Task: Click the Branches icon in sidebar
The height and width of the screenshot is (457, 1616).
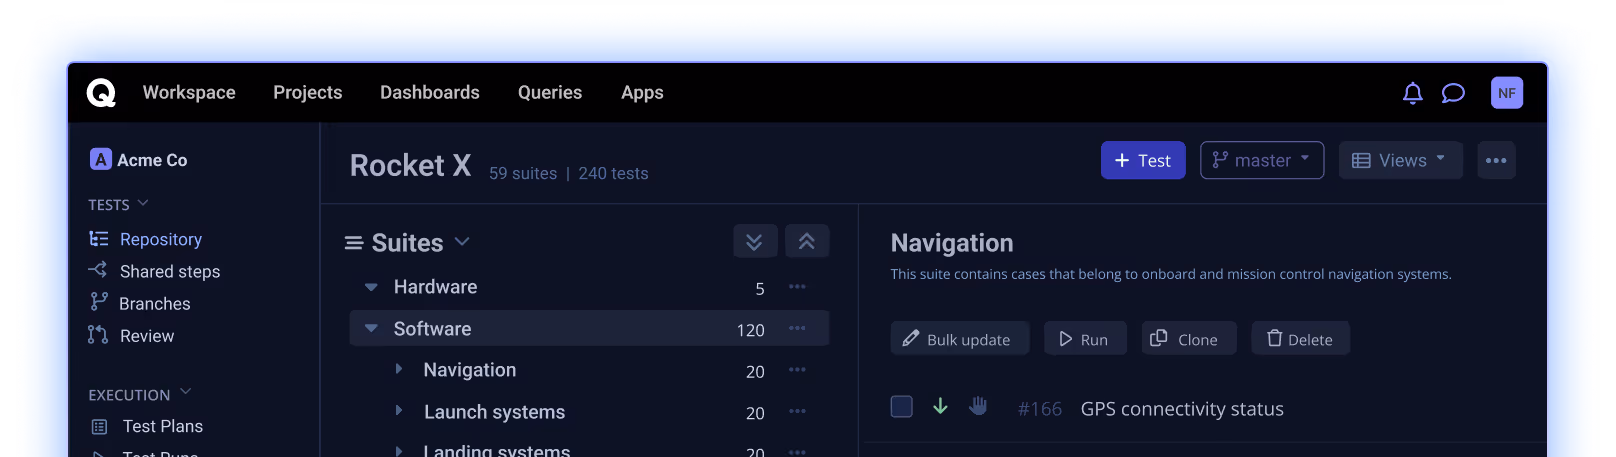Action: click(98, 302)
